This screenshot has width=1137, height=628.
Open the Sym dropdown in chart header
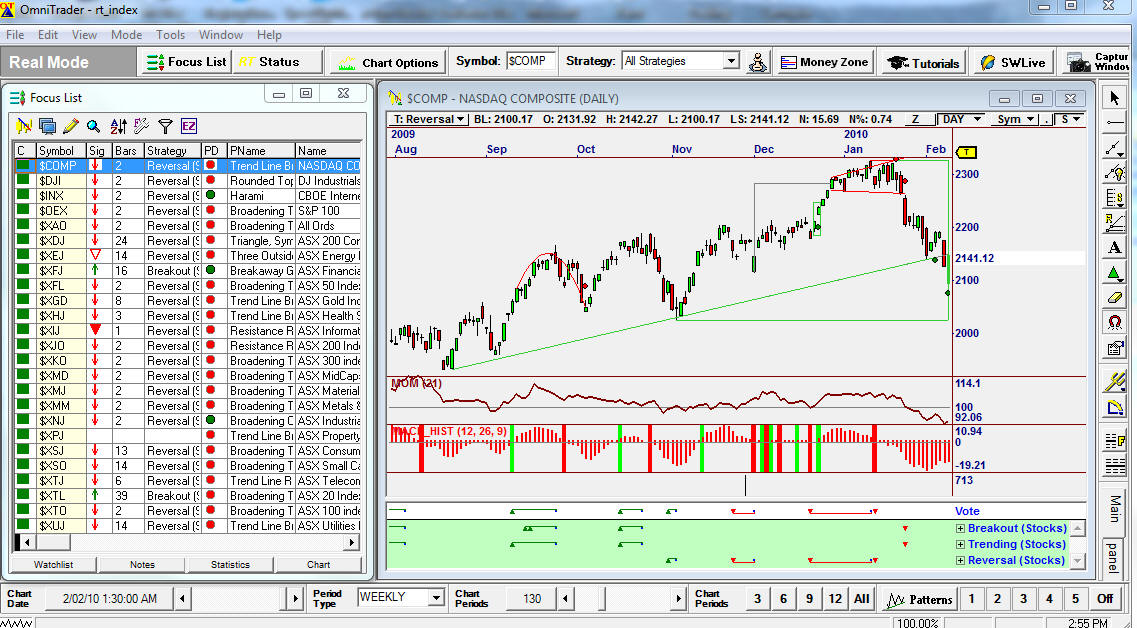pyautogui.click(x=1014, y=120)
